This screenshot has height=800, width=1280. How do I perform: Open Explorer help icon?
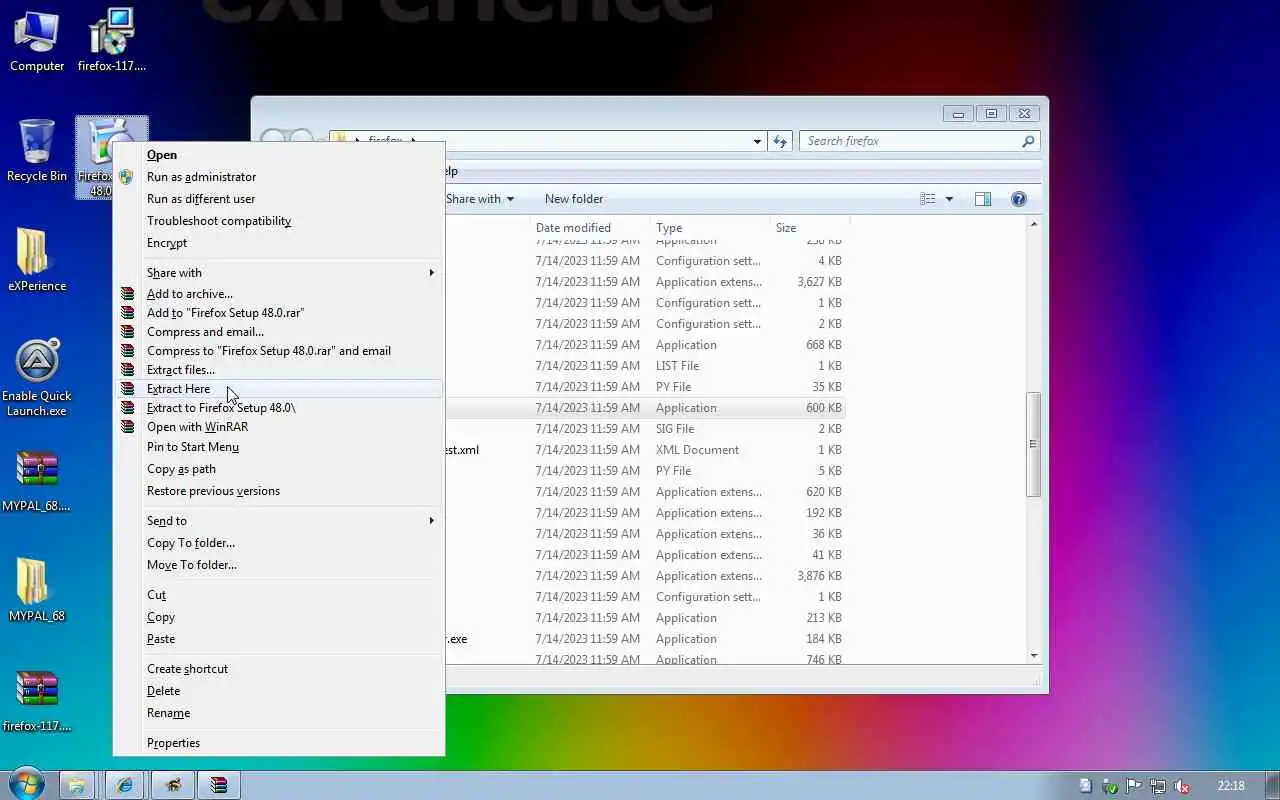[1019, 199]
